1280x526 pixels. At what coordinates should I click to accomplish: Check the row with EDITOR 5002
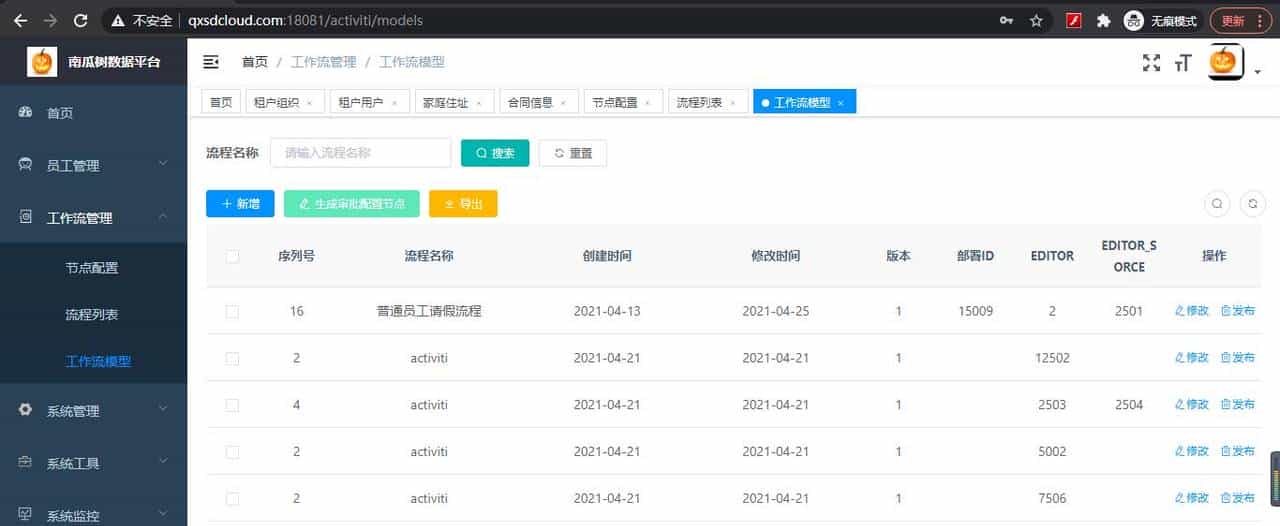[x=232, y=452]
